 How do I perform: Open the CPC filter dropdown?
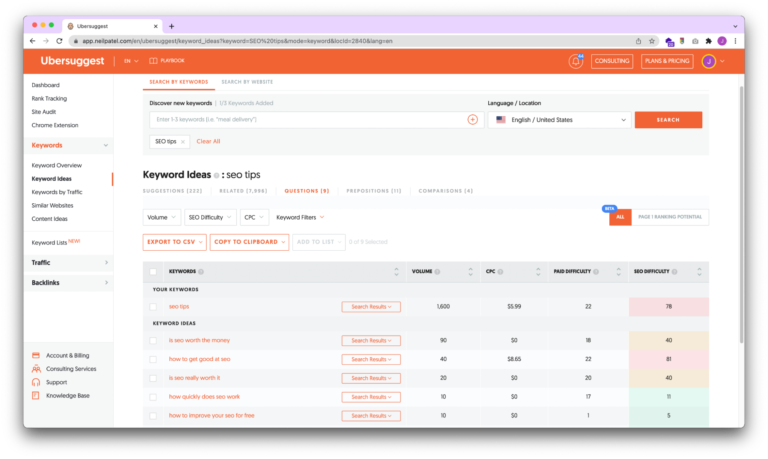click(254, 217)
